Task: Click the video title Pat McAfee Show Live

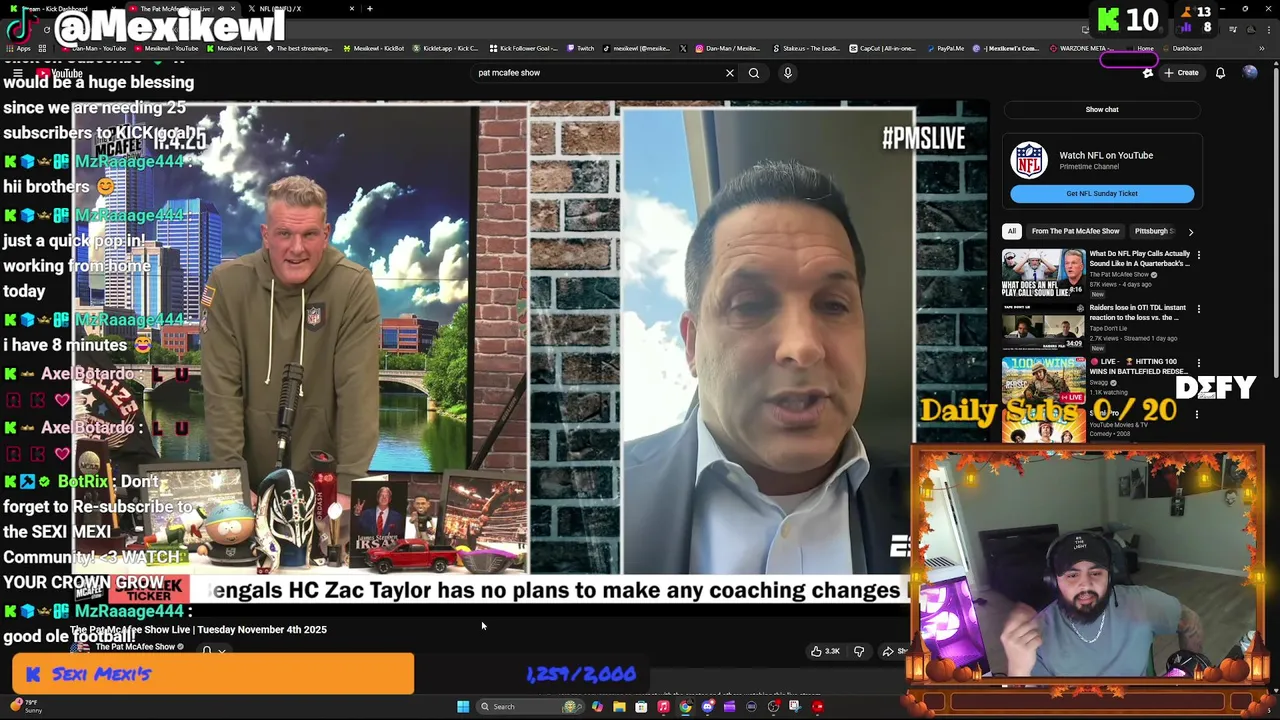Action: click(x=198, y=629)
